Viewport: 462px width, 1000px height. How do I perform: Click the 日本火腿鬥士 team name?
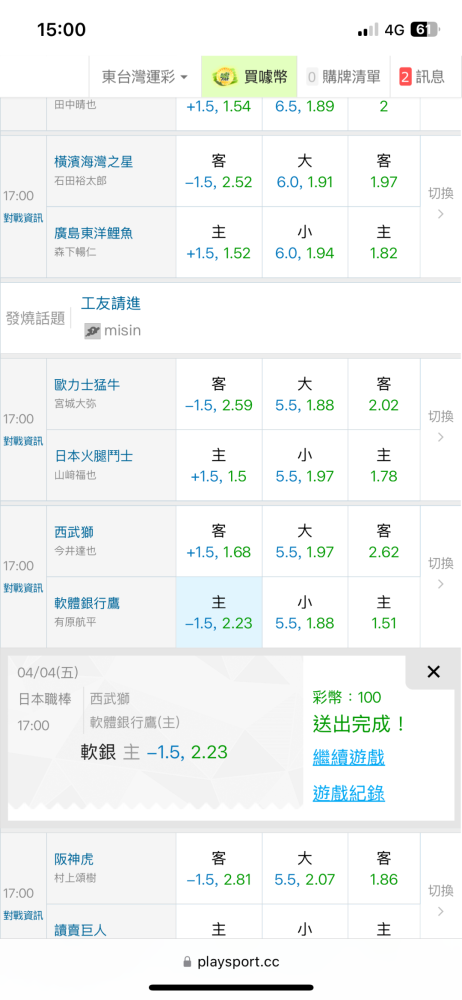(94, 457)
